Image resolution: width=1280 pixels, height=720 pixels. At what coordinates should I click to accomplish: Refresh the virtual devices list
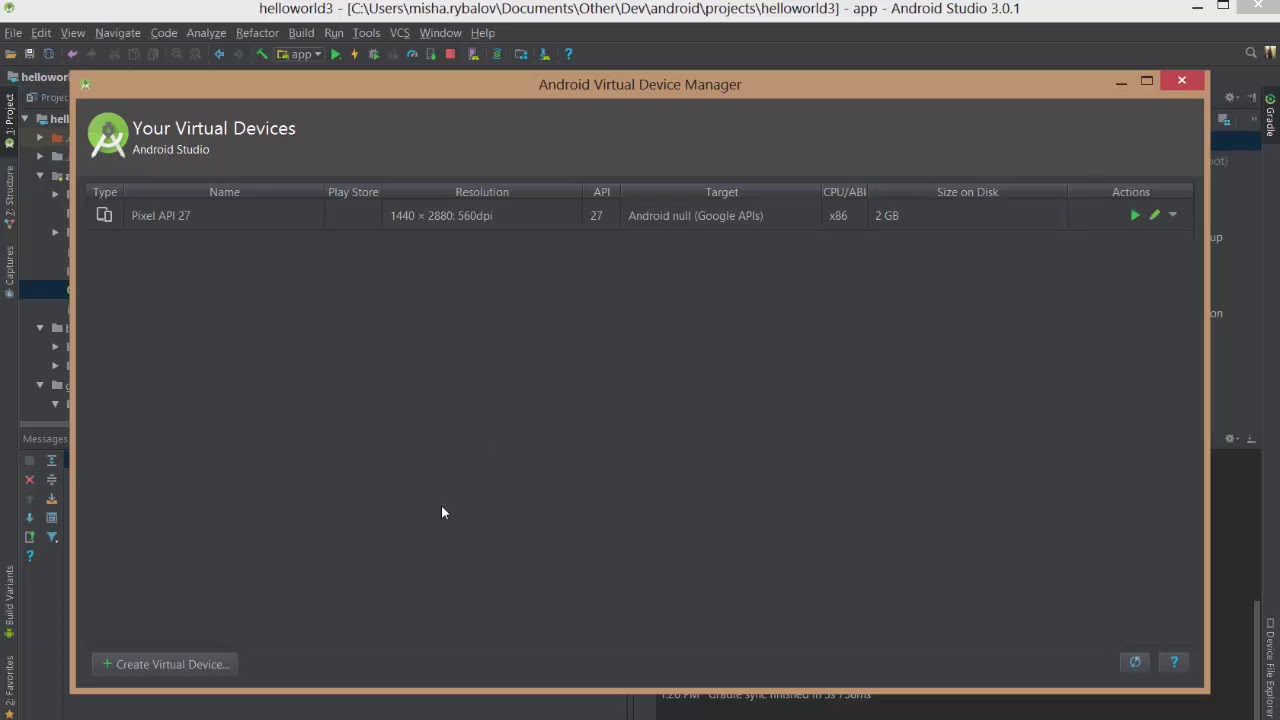point(1134,662)
